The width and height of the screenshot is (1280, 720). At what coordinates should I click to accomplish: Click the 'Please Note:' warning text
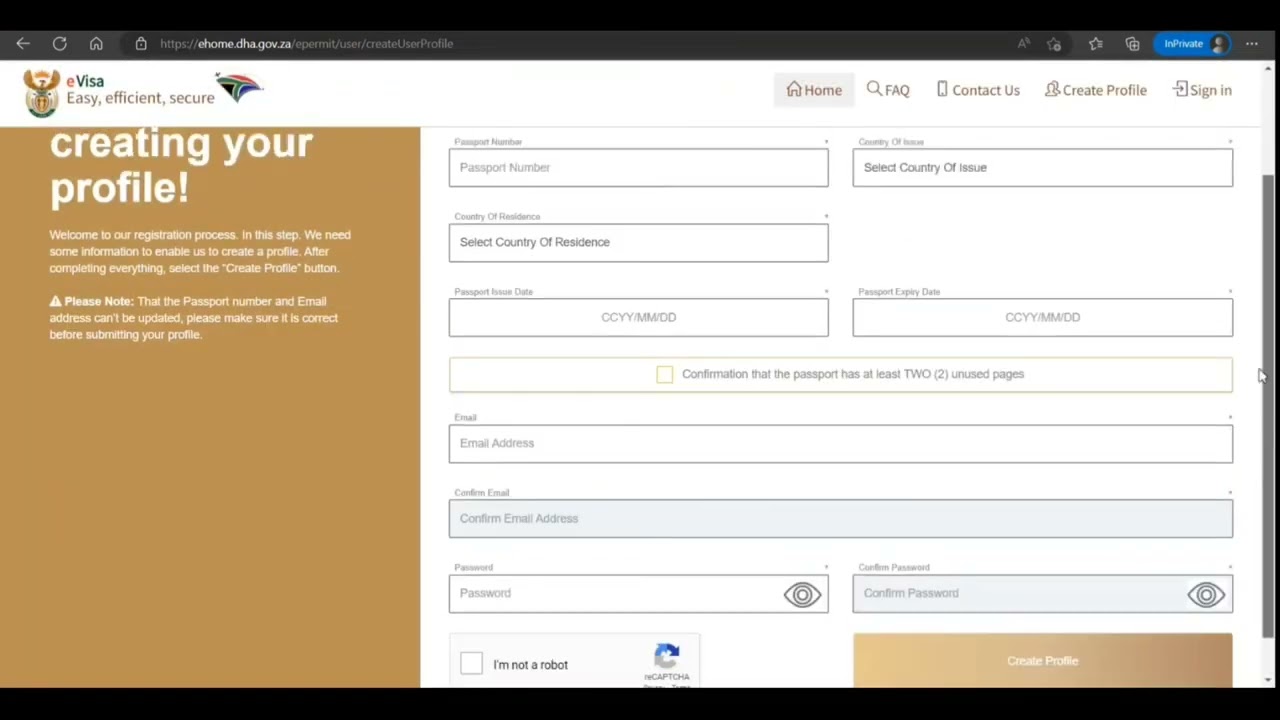[x=98, y=301]
